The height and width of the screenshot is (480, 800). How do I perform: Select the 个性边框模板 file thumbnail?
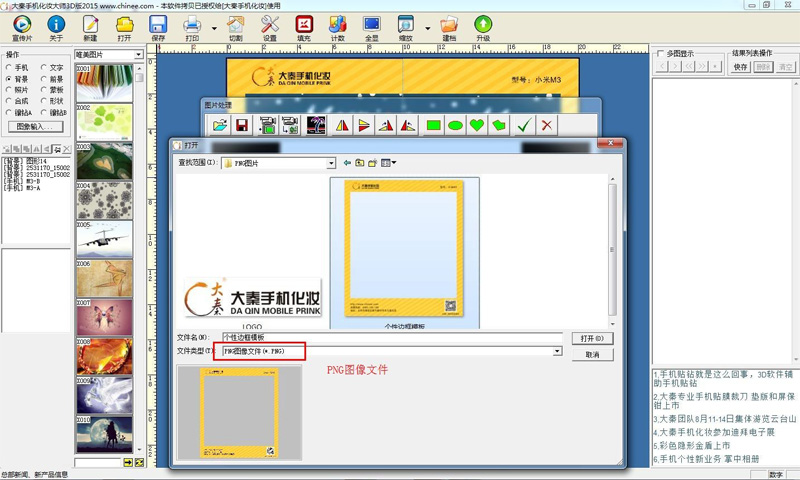point(405,254)
